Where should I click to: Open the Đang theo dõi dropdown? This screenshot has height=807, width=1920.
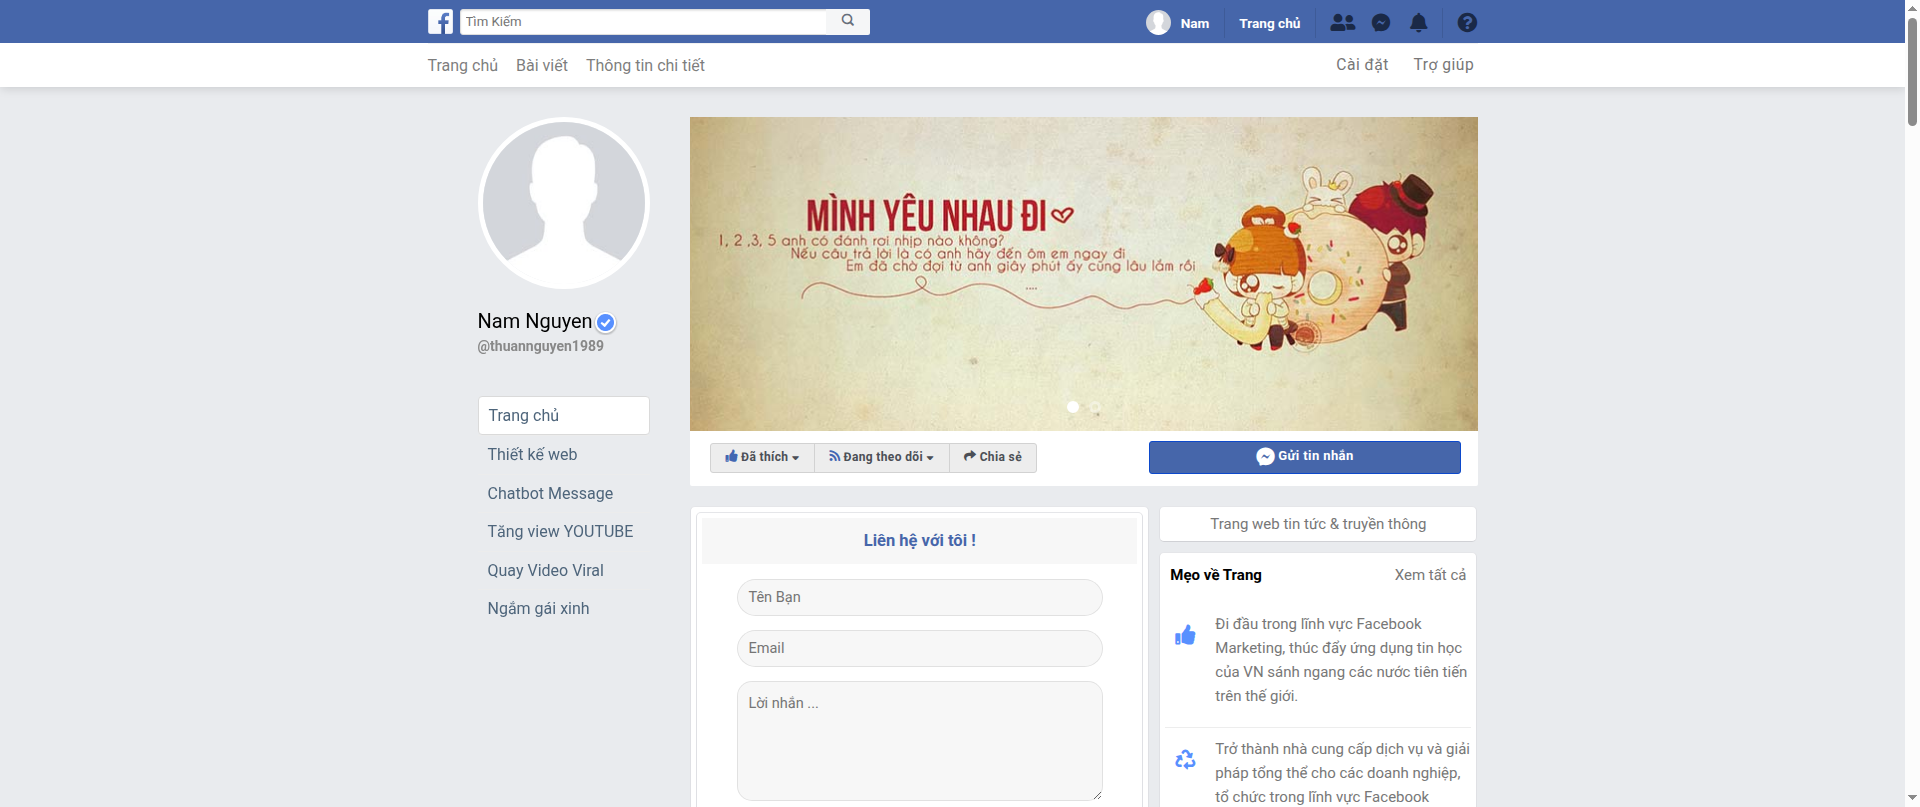click(x=881, y=457)
